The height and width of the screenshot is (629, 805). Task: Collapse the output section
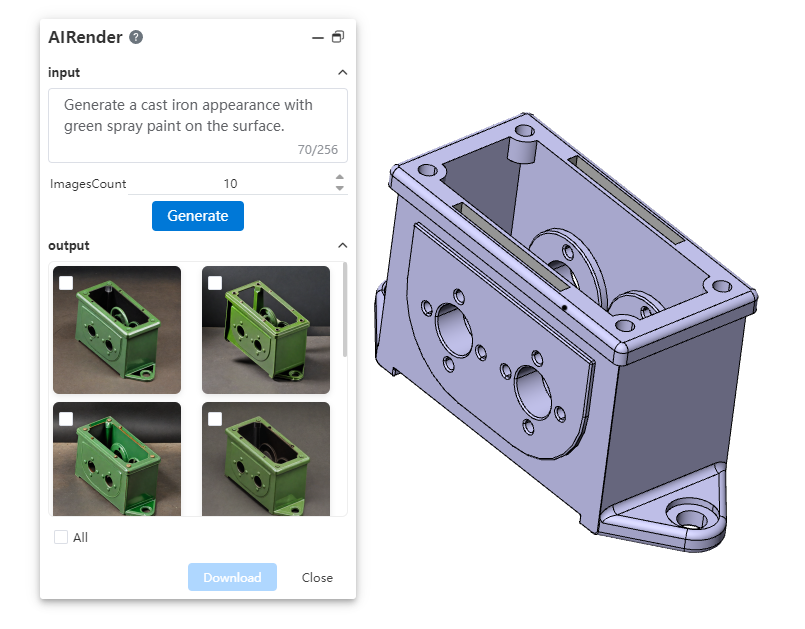[x=342, y=246]
